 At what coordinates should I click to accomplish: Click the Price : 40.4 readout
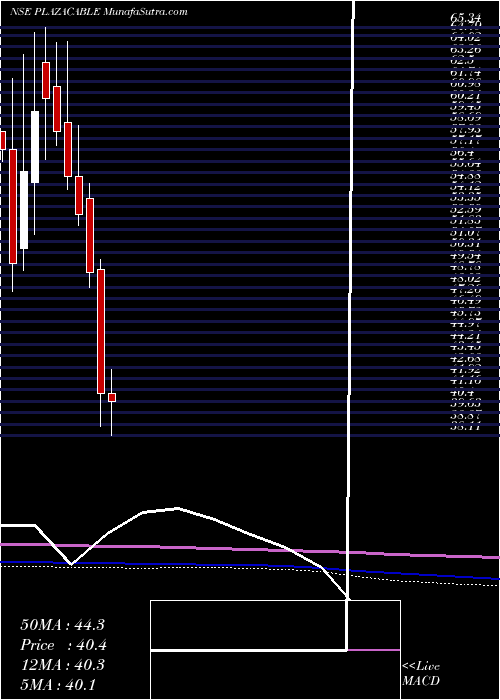[63, 645]
